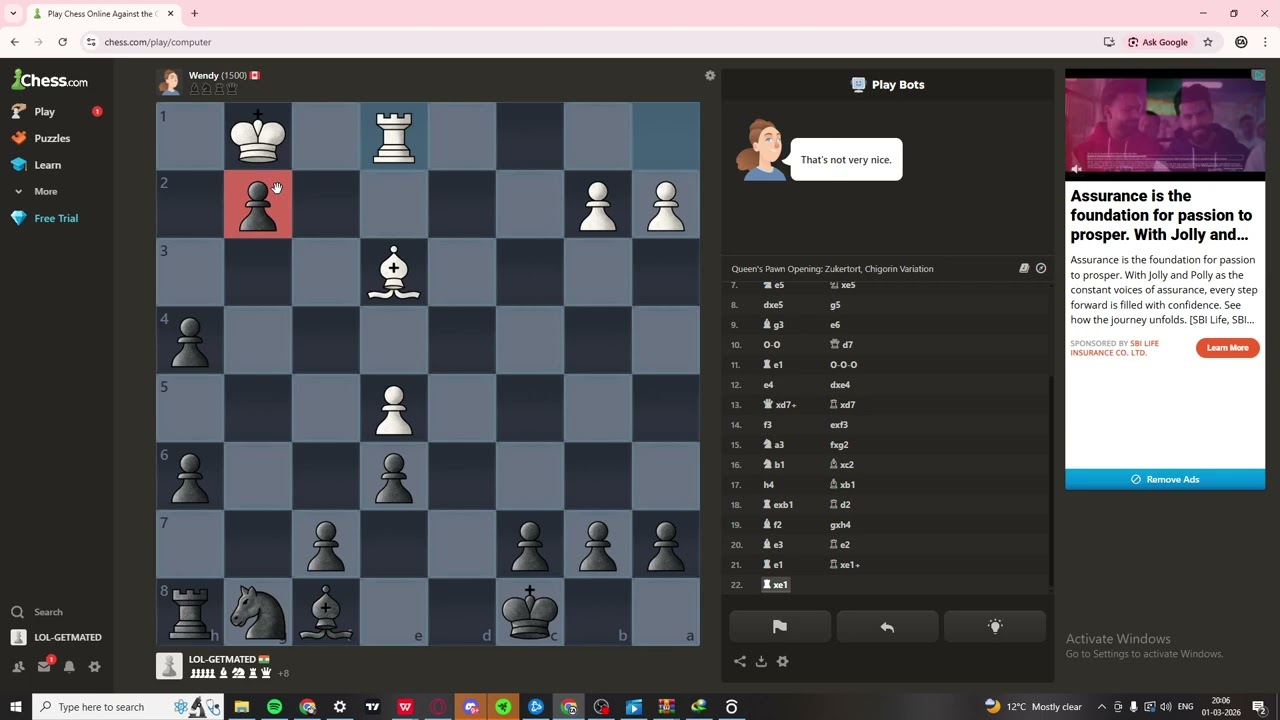The image size is (1280, 720).
Task: Jump to black move gxh4
Action: tap(840, 525)
